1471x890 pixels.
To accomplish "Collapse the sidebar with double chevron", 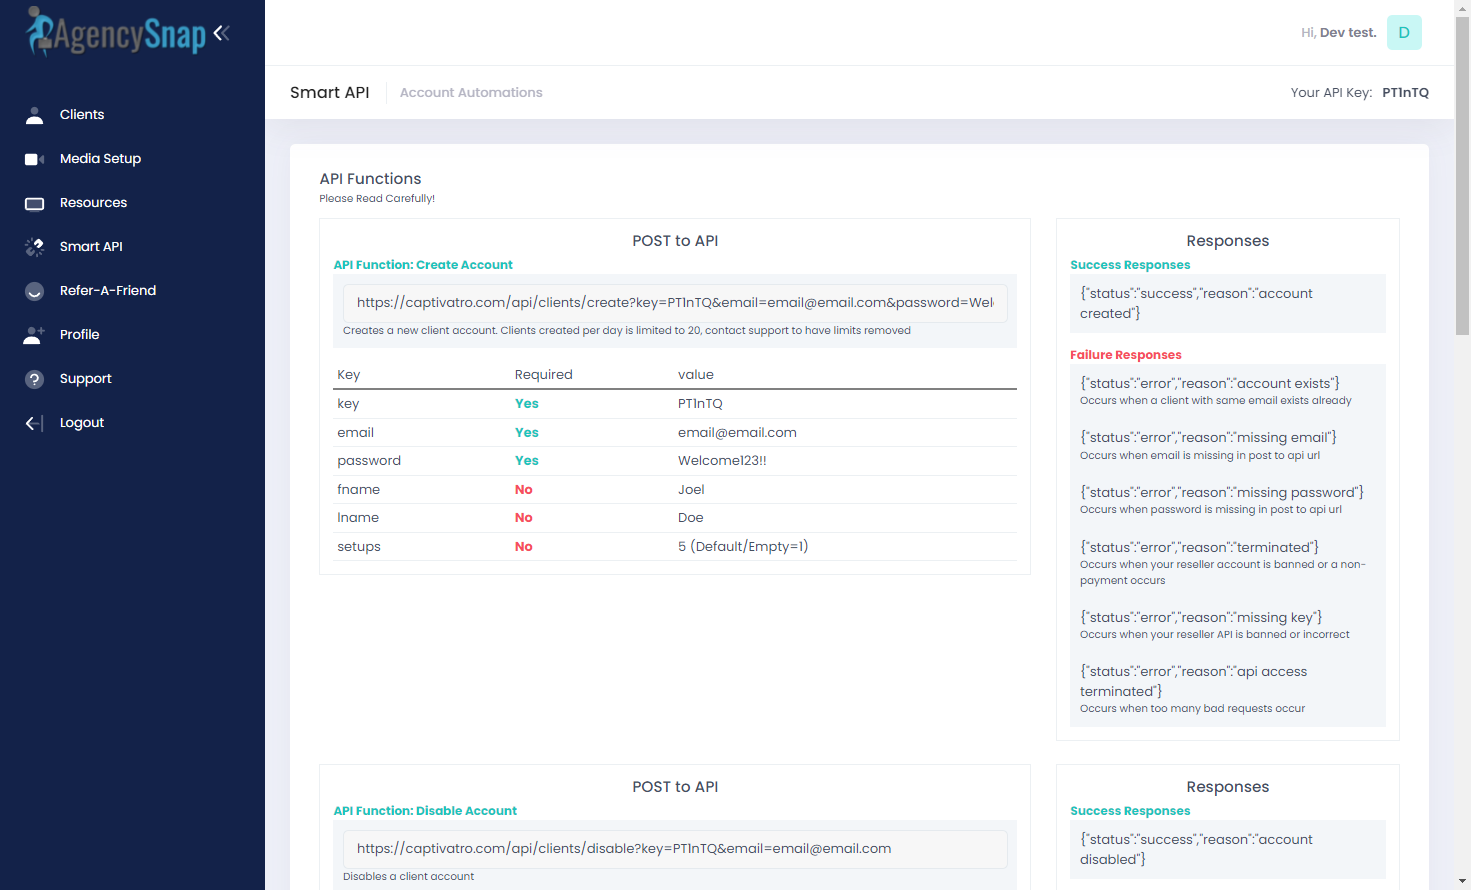I will (x=222, y=33).
